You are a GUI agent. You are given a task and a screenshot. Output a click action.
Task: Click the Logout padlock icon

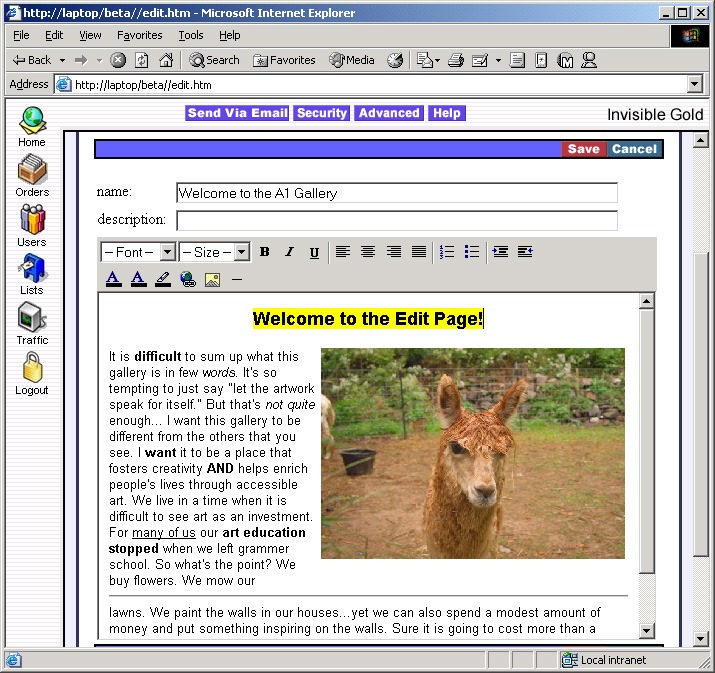[x=32, y=367]
